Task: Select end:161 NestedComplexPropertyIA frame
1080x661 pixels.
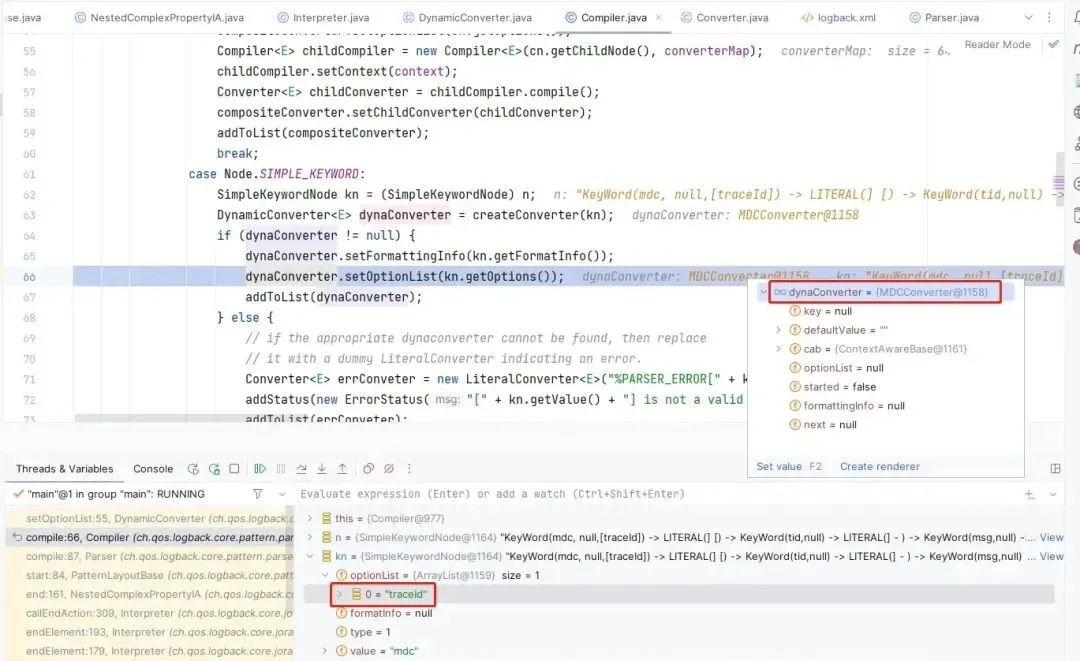Action: point(150,594)
